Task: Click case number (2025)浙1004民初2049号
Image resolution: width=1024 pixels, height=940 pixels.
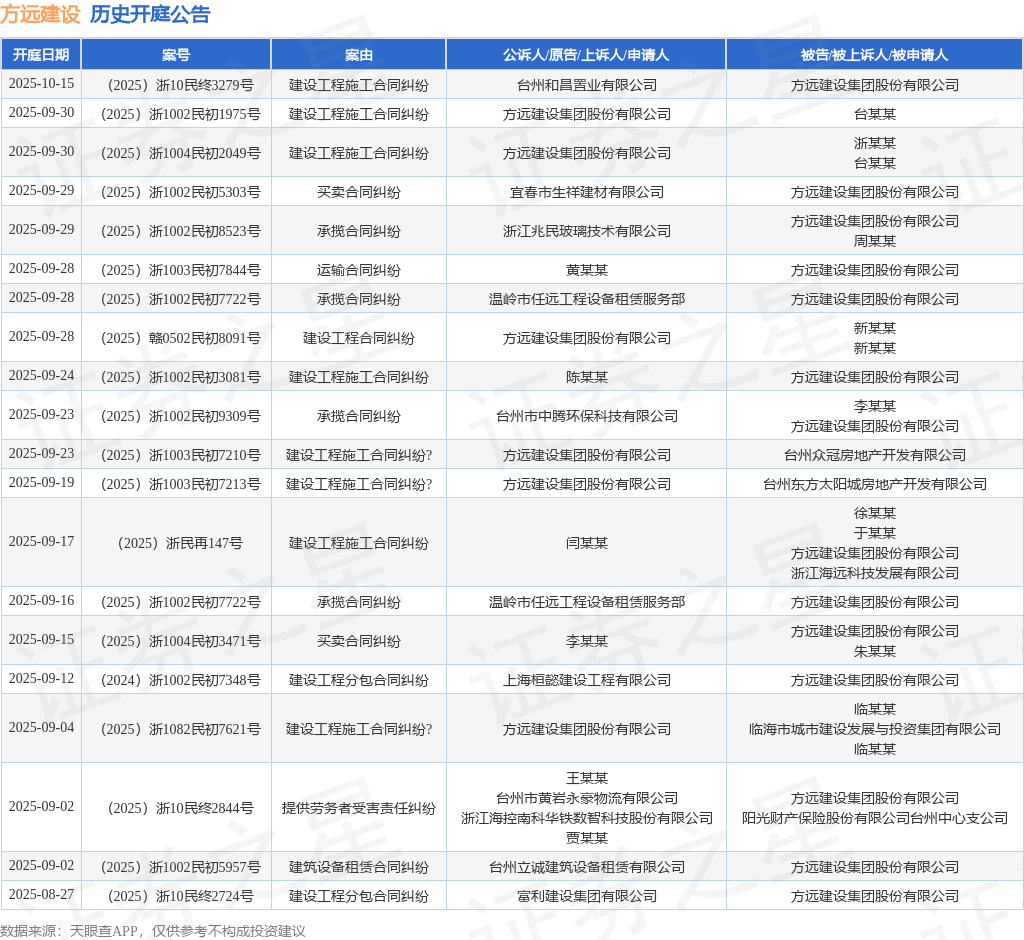Action: [180, 154]
